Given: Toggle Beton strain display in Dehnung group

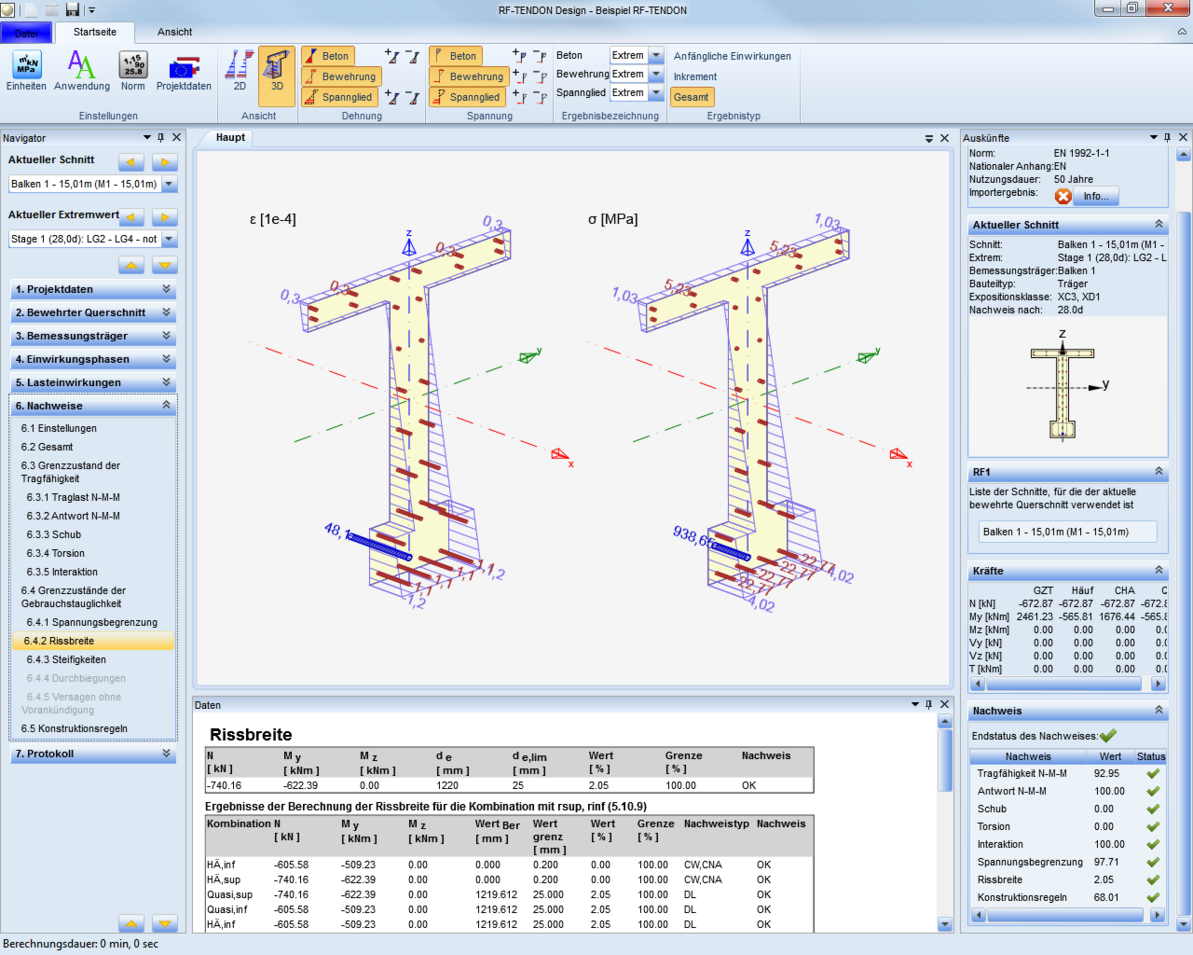Looking at the screenshot, I should (328, 56).
